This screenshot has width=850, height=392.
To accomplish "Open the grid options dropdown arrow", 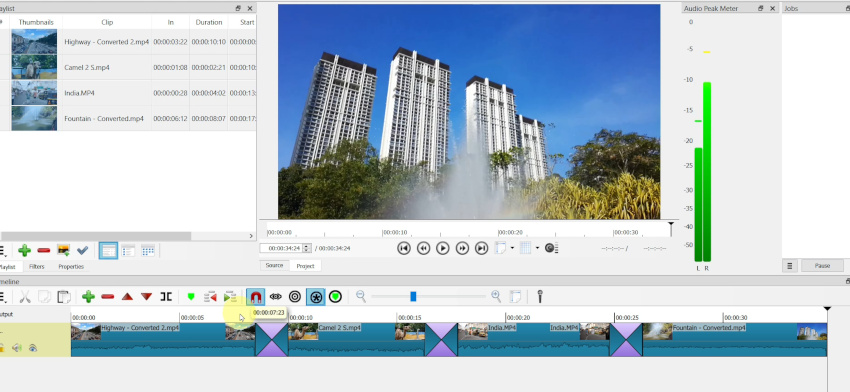I will point(537,248).
